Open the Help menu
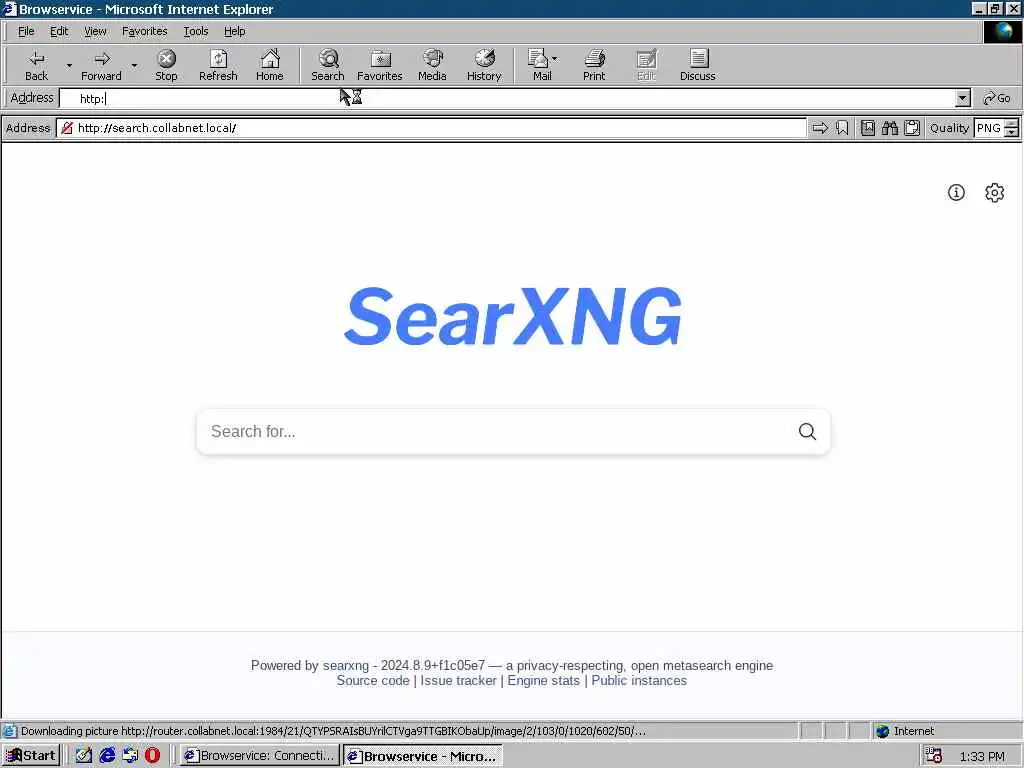The image size is (1024, 768). [x=234, y=31]
